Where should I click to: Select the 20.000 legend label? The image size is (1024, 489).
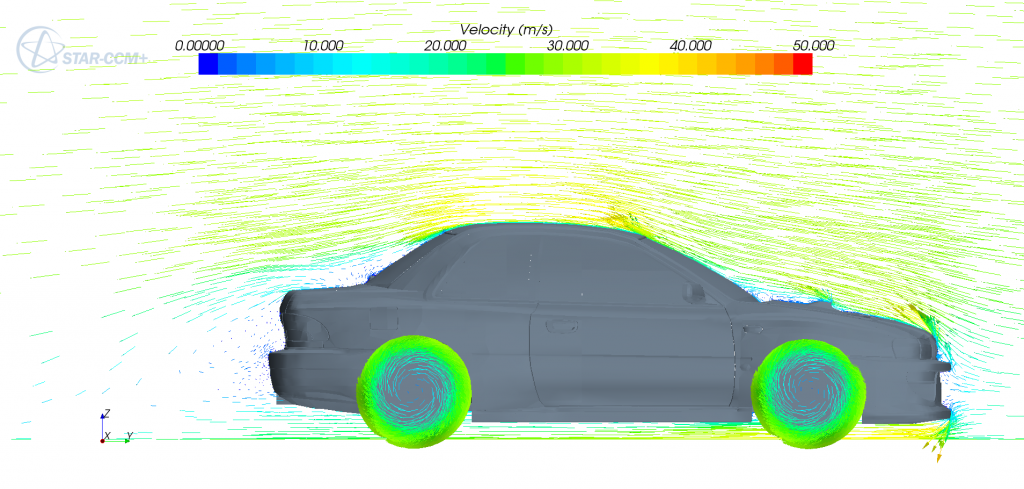447,46
